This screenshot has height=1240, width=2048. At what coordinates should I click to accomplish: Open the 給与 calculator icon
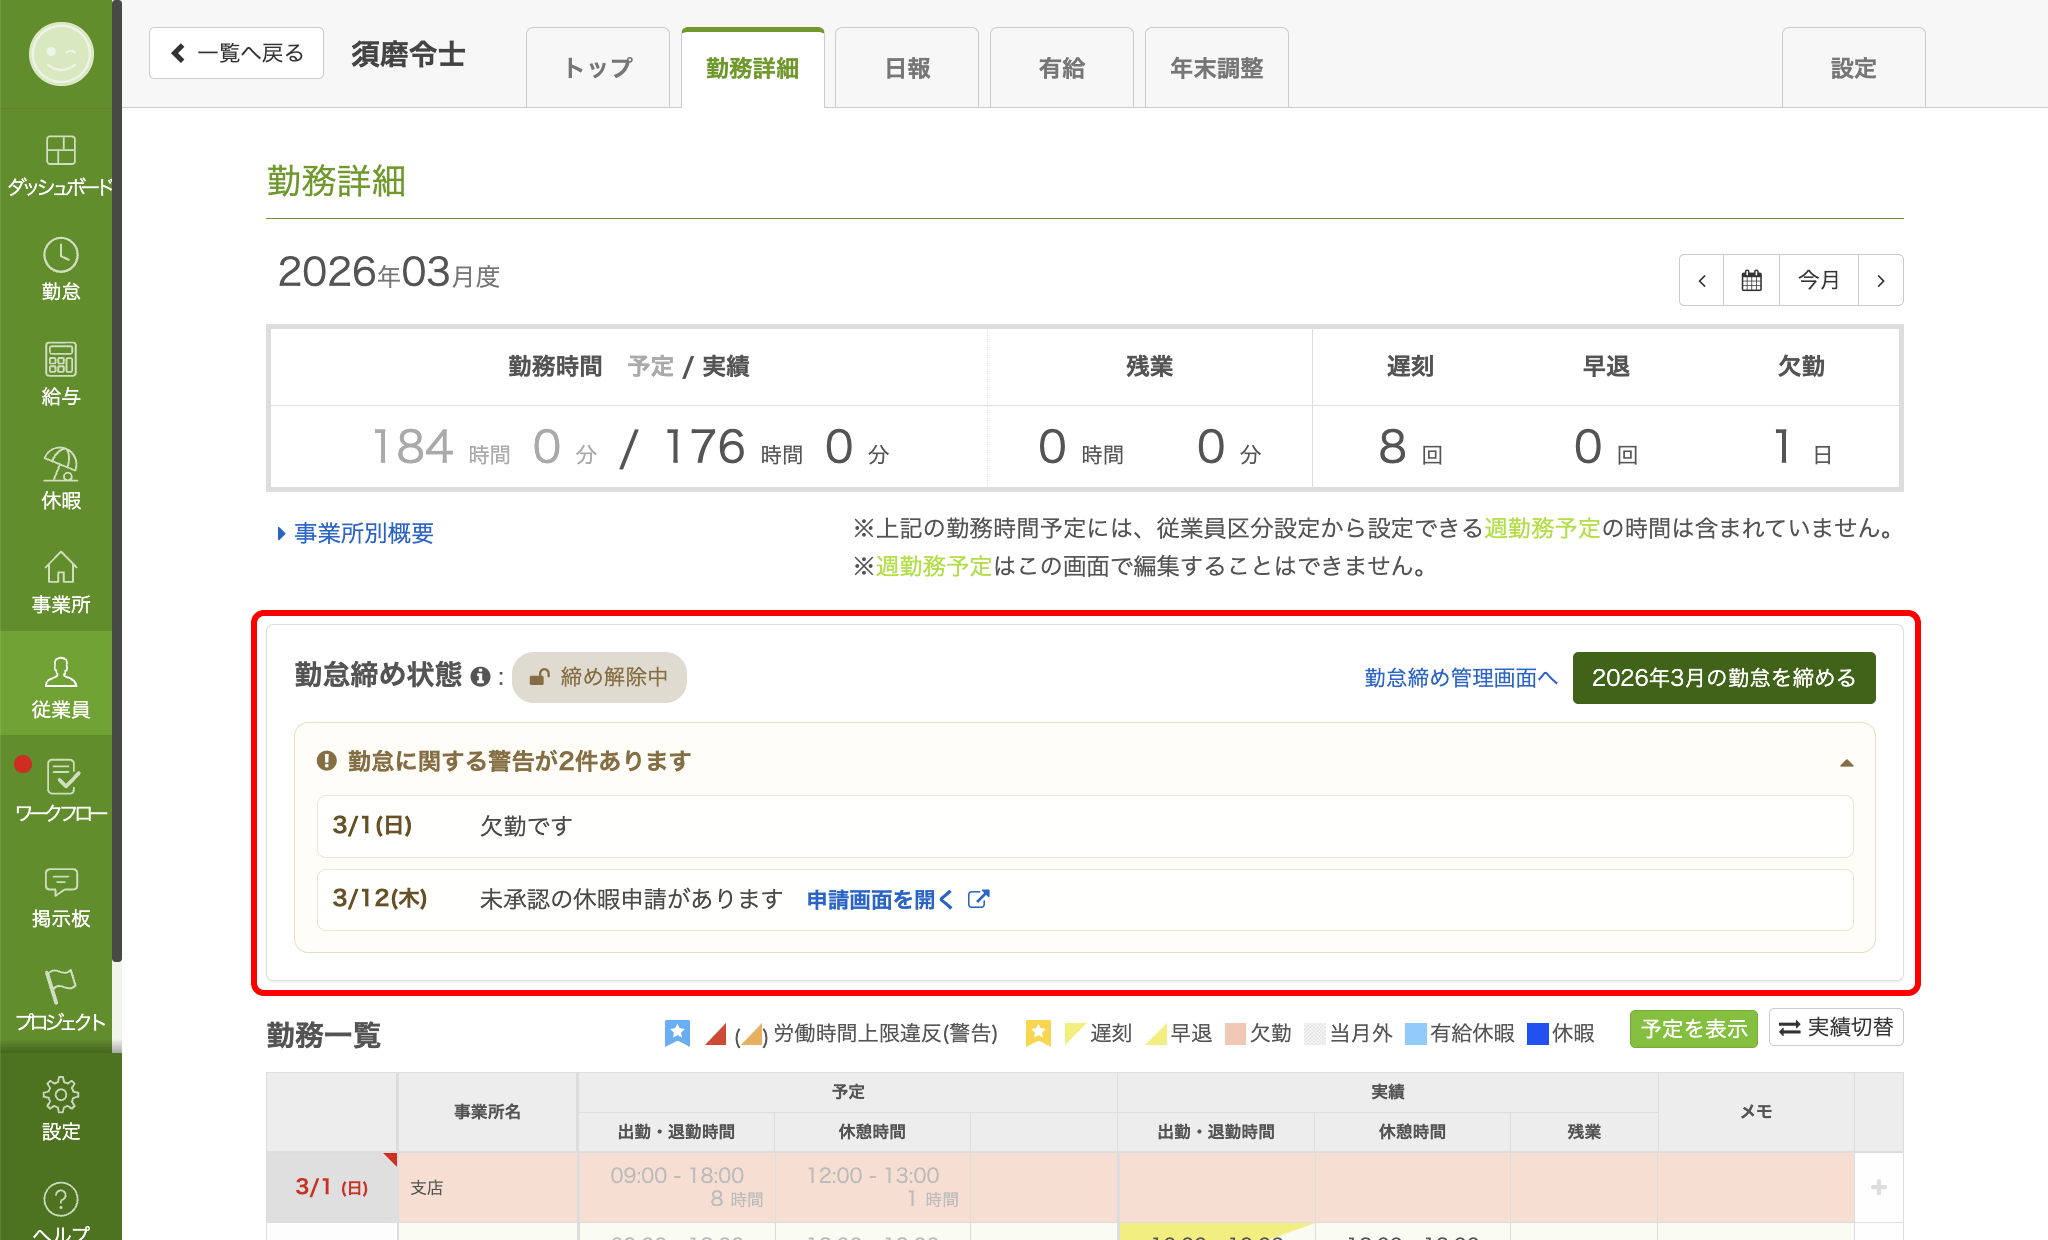[60, 361]
